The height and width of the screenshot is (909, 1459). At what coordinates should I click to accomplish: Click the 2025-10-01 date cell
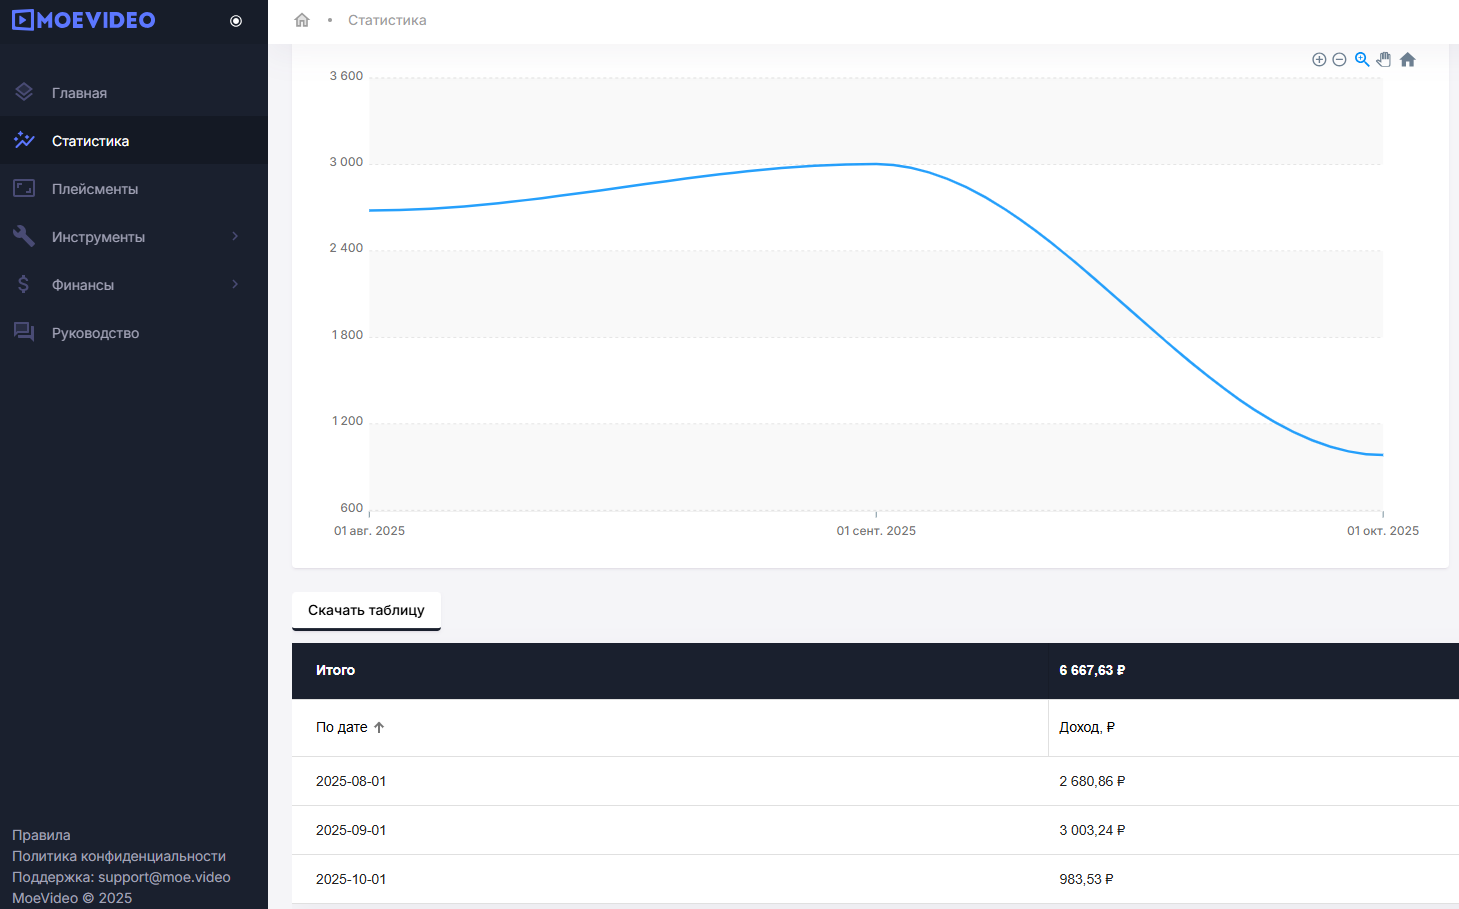click(x=351, y=879)
